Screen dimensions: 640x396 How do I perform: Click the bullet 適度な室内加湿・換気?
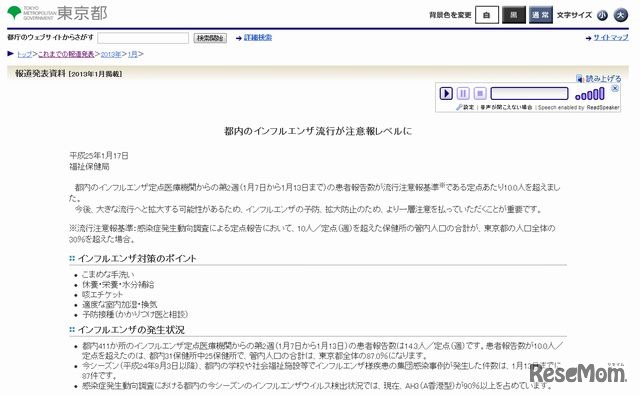click(120, 305)
